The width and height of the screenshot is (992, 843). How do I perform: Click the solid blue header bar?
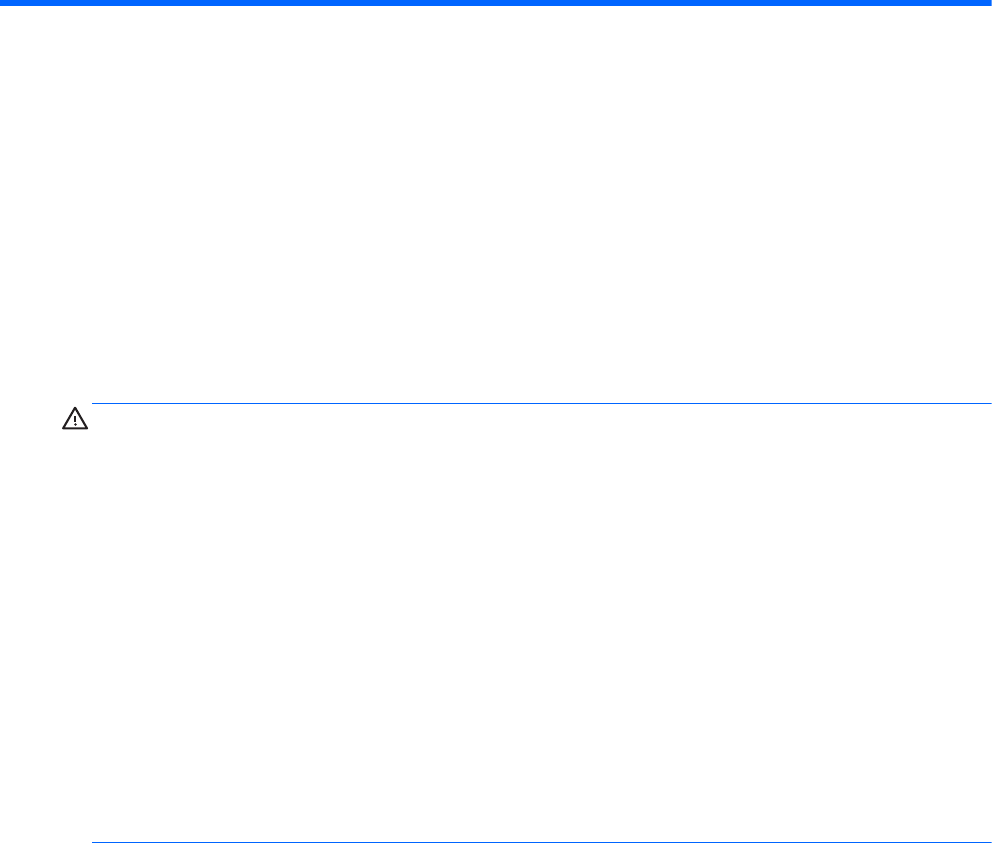tap(496, 3)
